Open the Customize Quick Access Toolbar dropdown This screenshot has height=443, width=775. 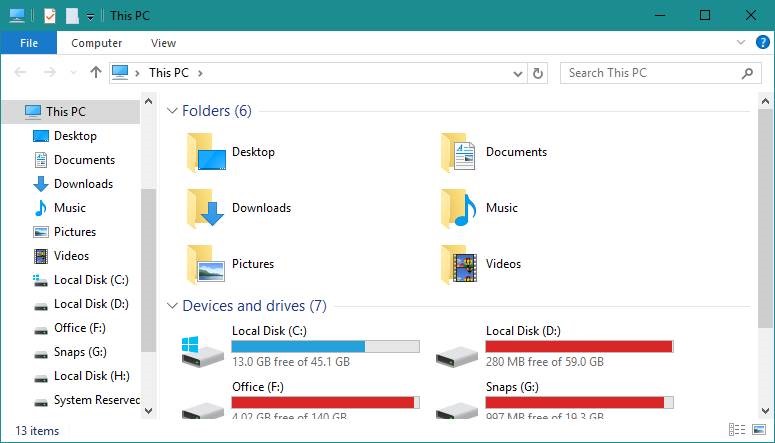click(90, 16)
